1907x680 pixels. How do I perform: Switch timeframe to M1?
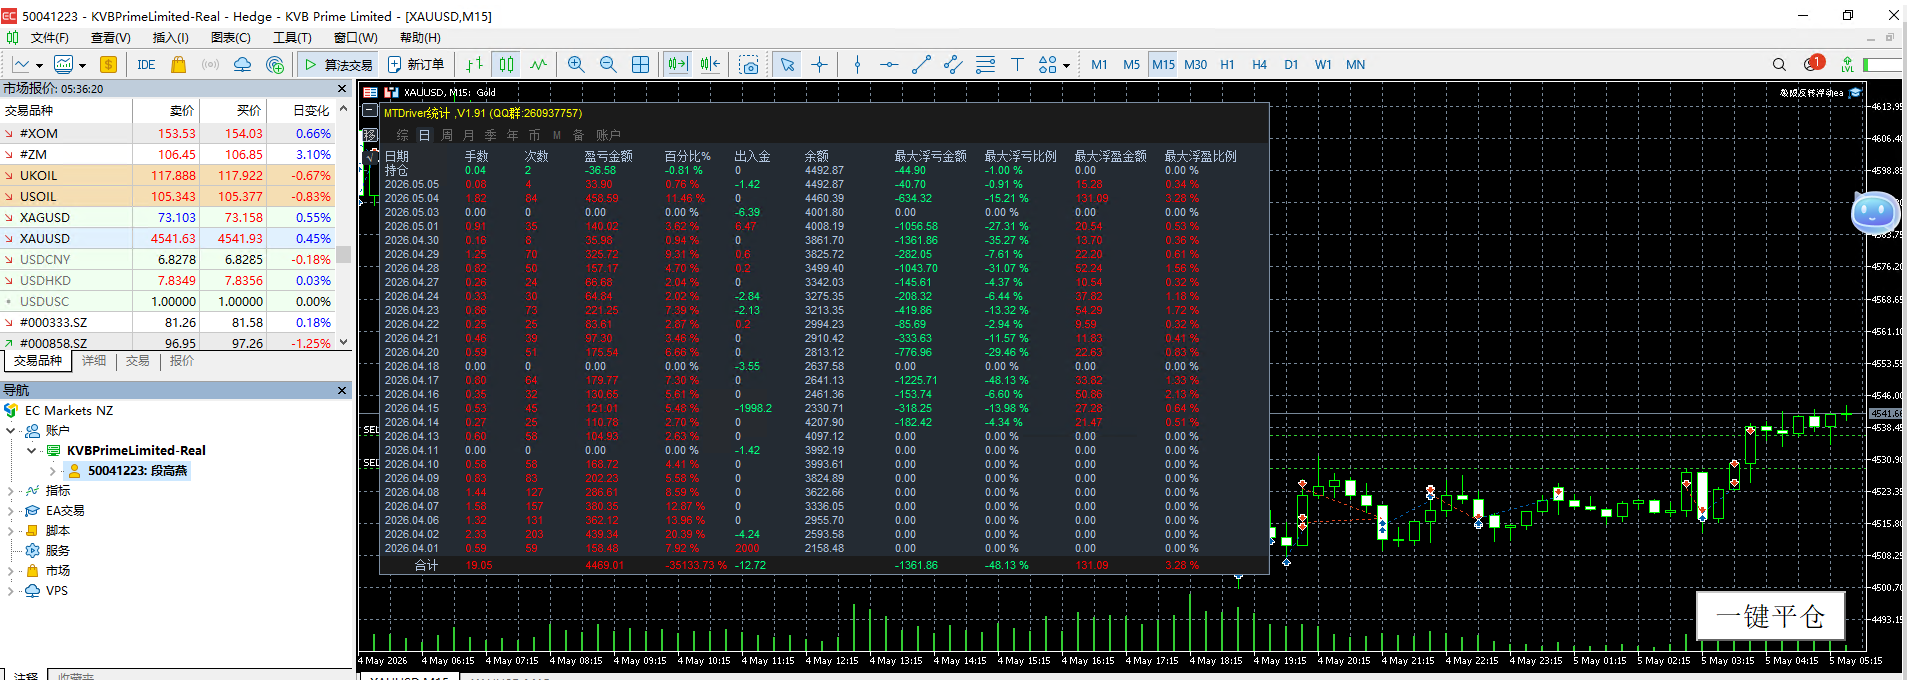tap(1099, 64)
